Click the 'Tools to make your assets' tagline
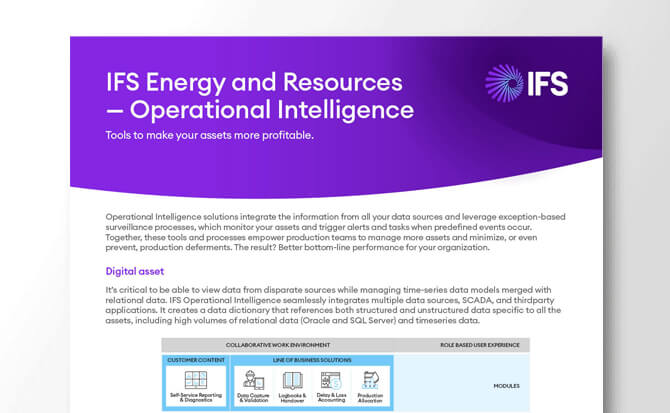 [x=209, y=135]
